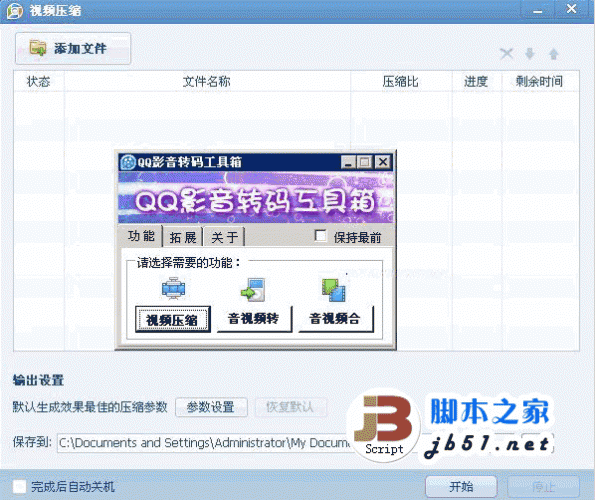
Task: Click the audio-video convert icon above 音视频转
Action: (253, 289)
